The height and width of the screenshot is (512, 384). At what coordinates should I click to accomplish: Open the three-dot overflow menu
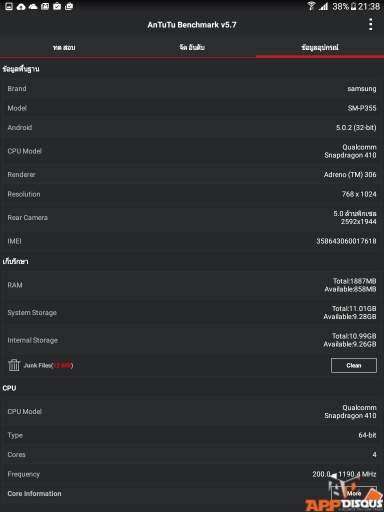[371, 25]
